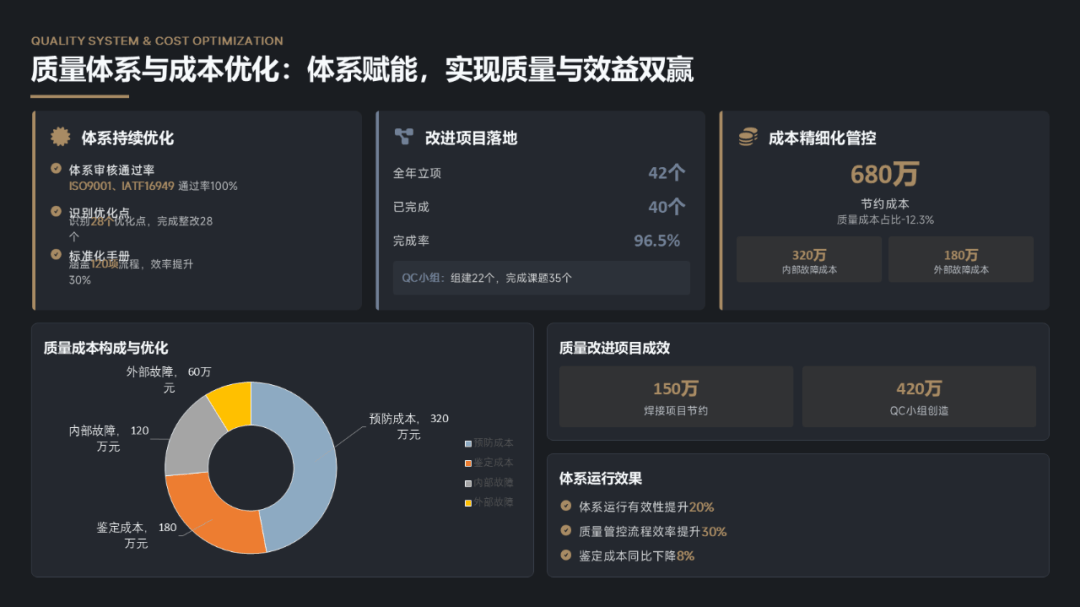Viewport: 1080px width, 607px height.
Task: Open the 420万 QC小组创造 card
Action: click(x=919, y=397)
